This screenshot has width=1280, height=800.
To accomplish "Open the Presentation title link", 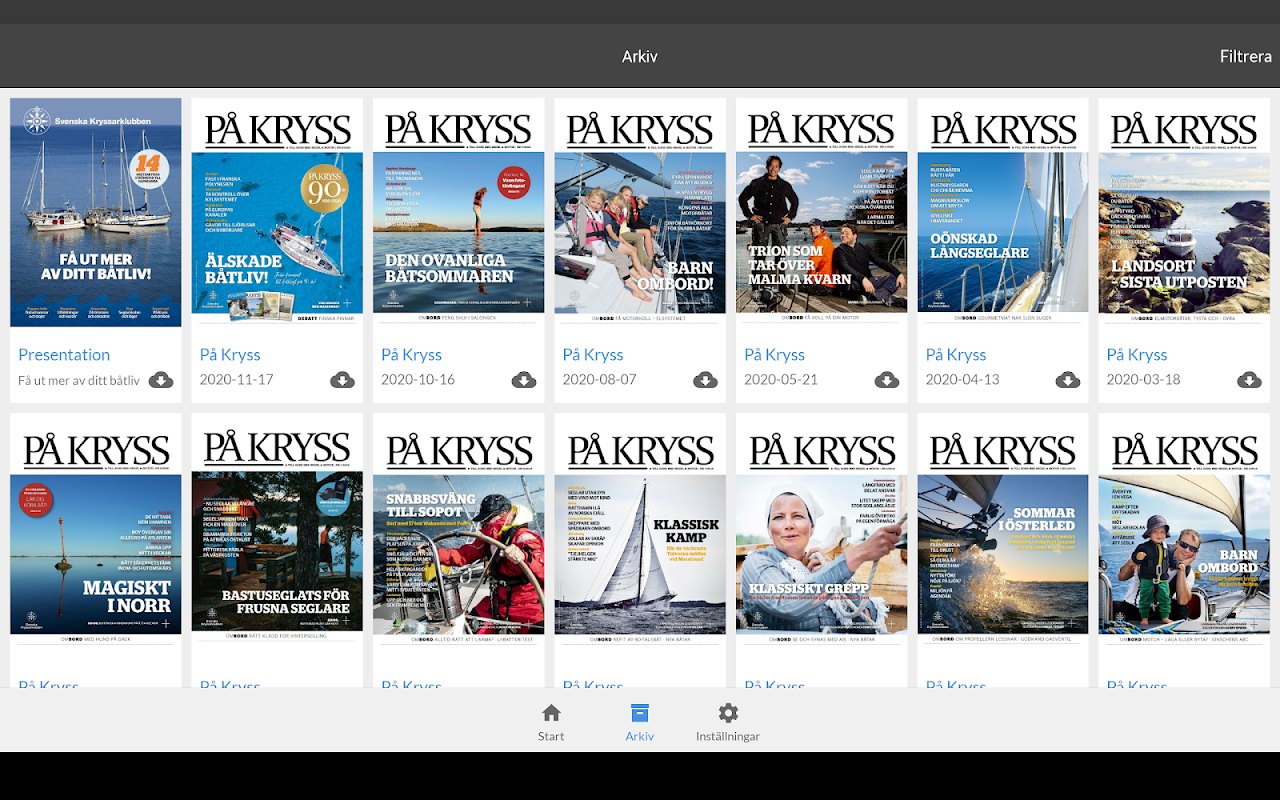I will click(x=64, y=355).
